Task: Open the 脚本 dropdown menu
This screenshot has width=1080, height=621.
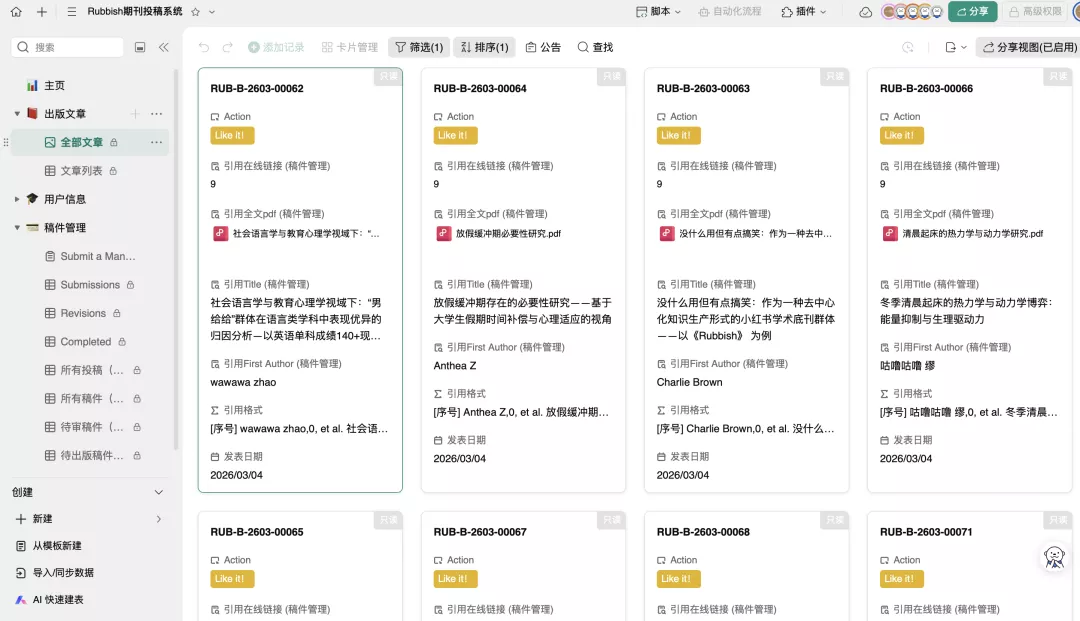Action: (x=659, y=12)
